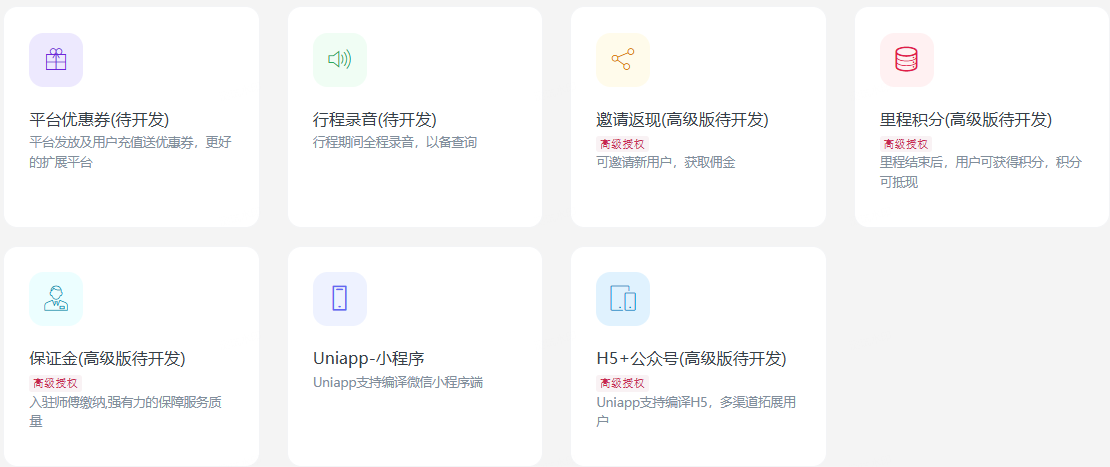Click the 'Uniapp支持编译微信小程序端' description
Viewport: 1110px width, 467px height.
pos(398,382)
